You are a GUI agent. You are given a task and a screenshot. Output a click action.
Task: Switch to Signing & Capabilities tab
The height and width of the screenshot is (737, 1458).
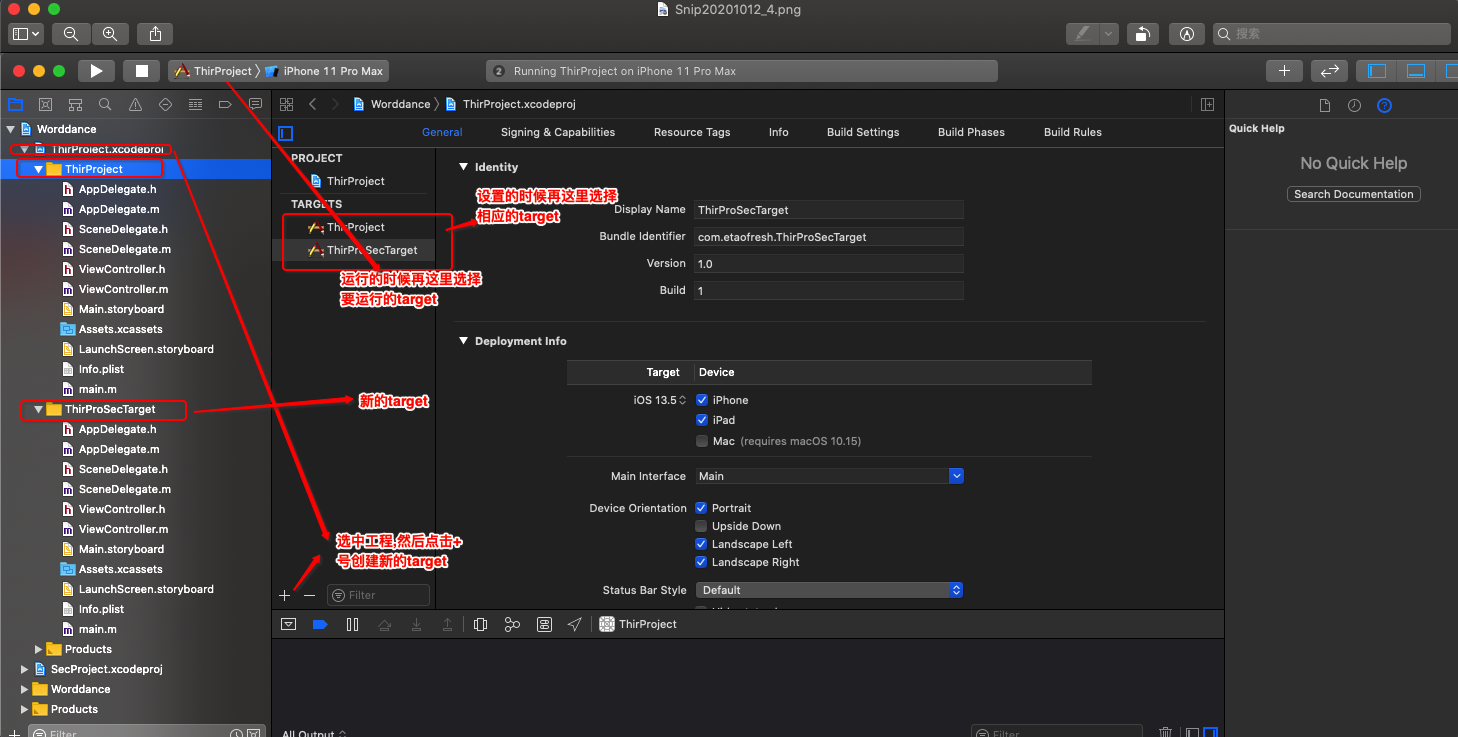558,132
